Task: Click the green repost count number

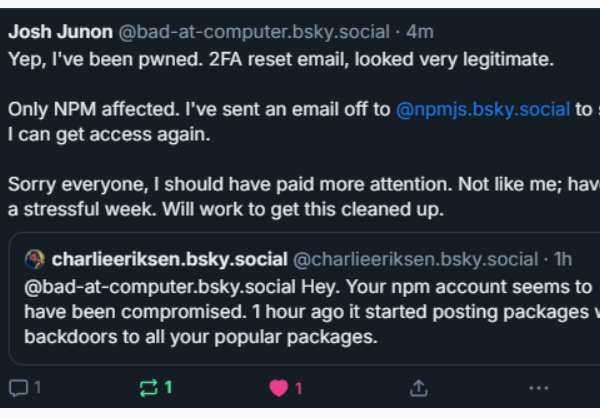Action: [x=169, y=387]
